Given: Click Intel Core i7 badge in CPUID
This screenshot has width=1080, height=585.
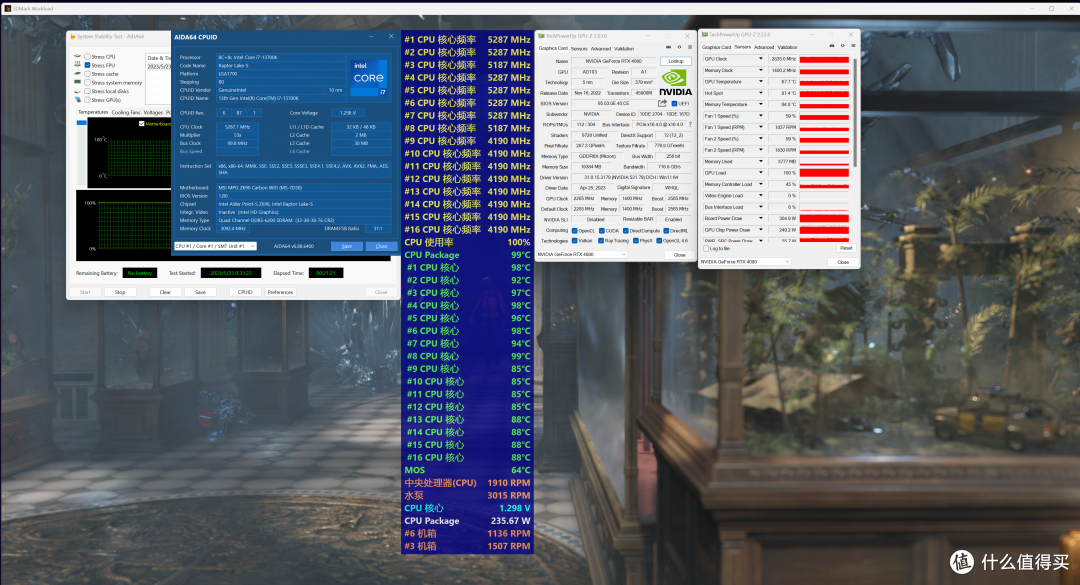Looking at the screenshot, I should (x=368, y=77).
